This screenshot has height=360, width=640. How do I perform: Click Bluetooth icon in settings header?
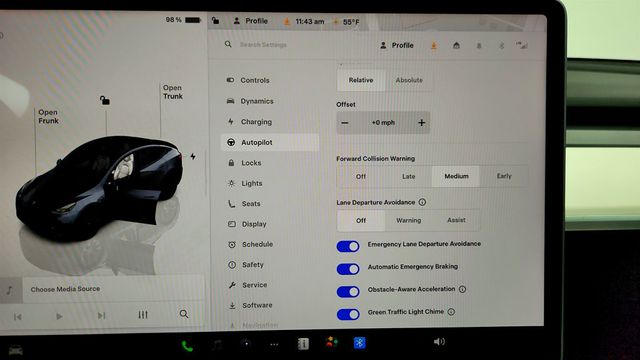[502, 46]
